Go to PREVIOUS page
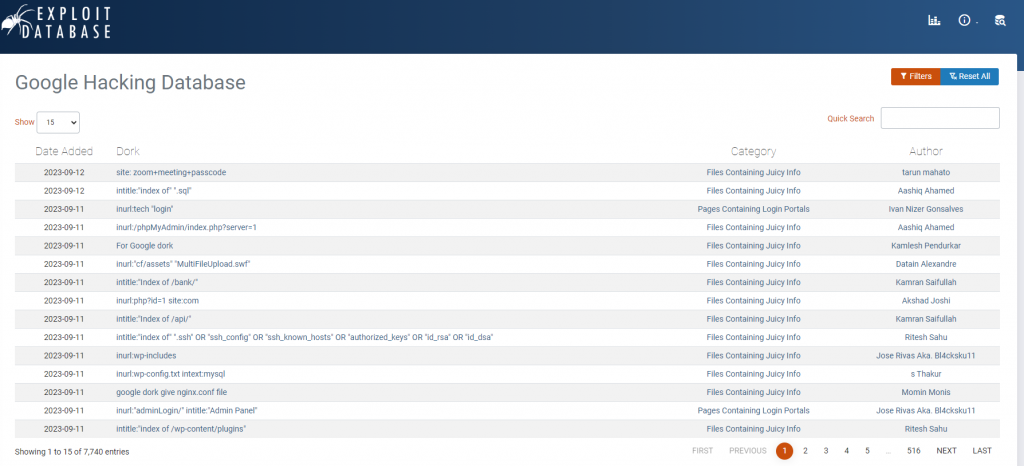The image size is (1024, 466). pos(748,450)
